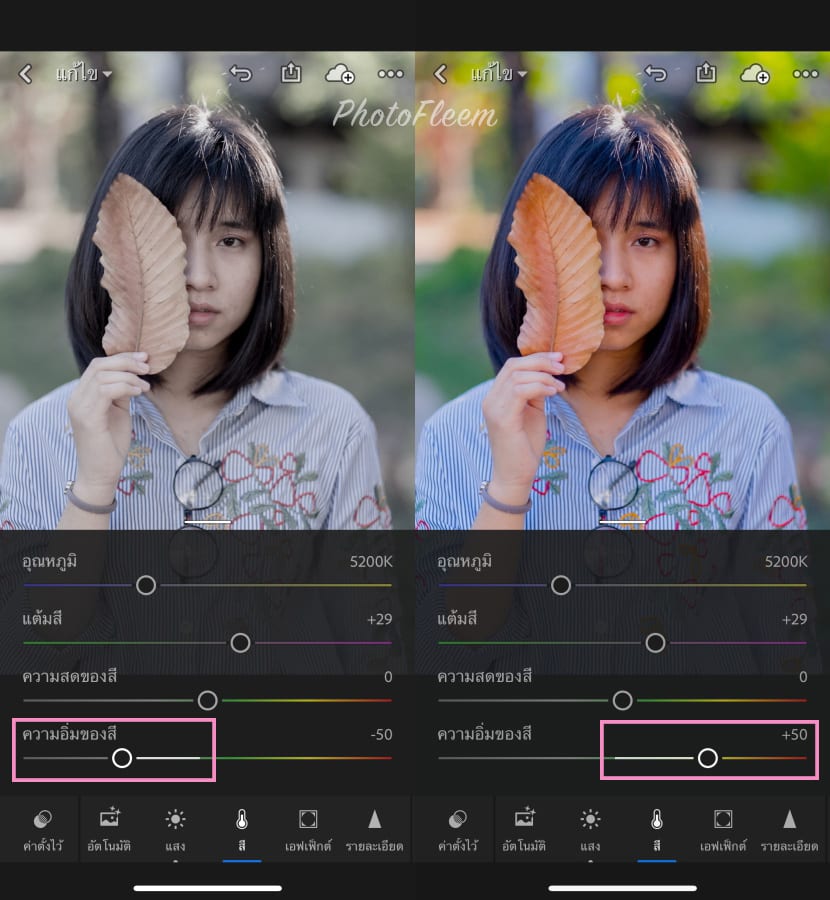Tap cloud add icon in right screen
Screen dimensions: 830x900
(x=755, y=74)
